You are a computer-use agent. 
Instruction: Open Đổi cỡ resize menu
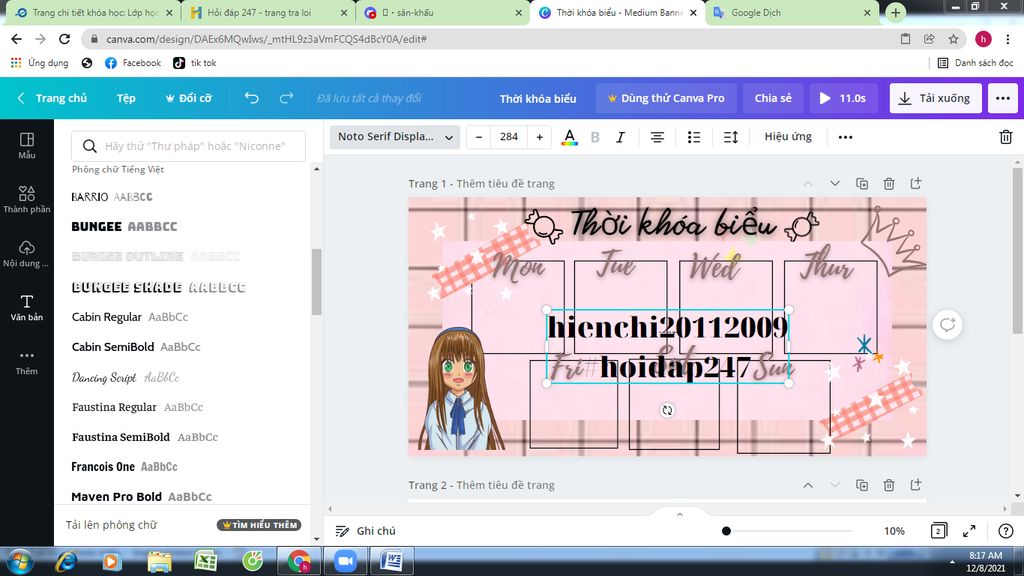(x=188, y=98)
